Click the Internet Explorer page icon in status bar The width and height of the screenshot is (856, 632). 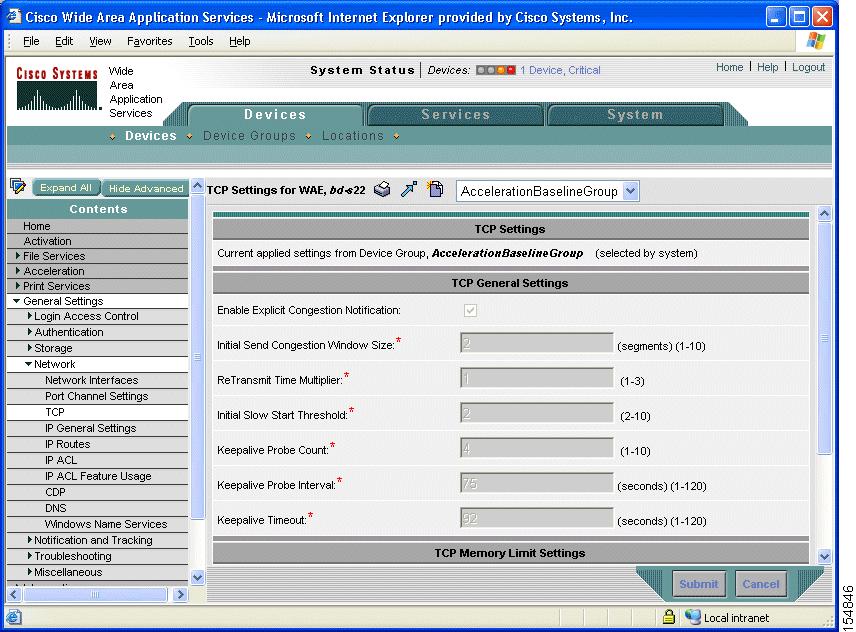click(x=14, y=618)
